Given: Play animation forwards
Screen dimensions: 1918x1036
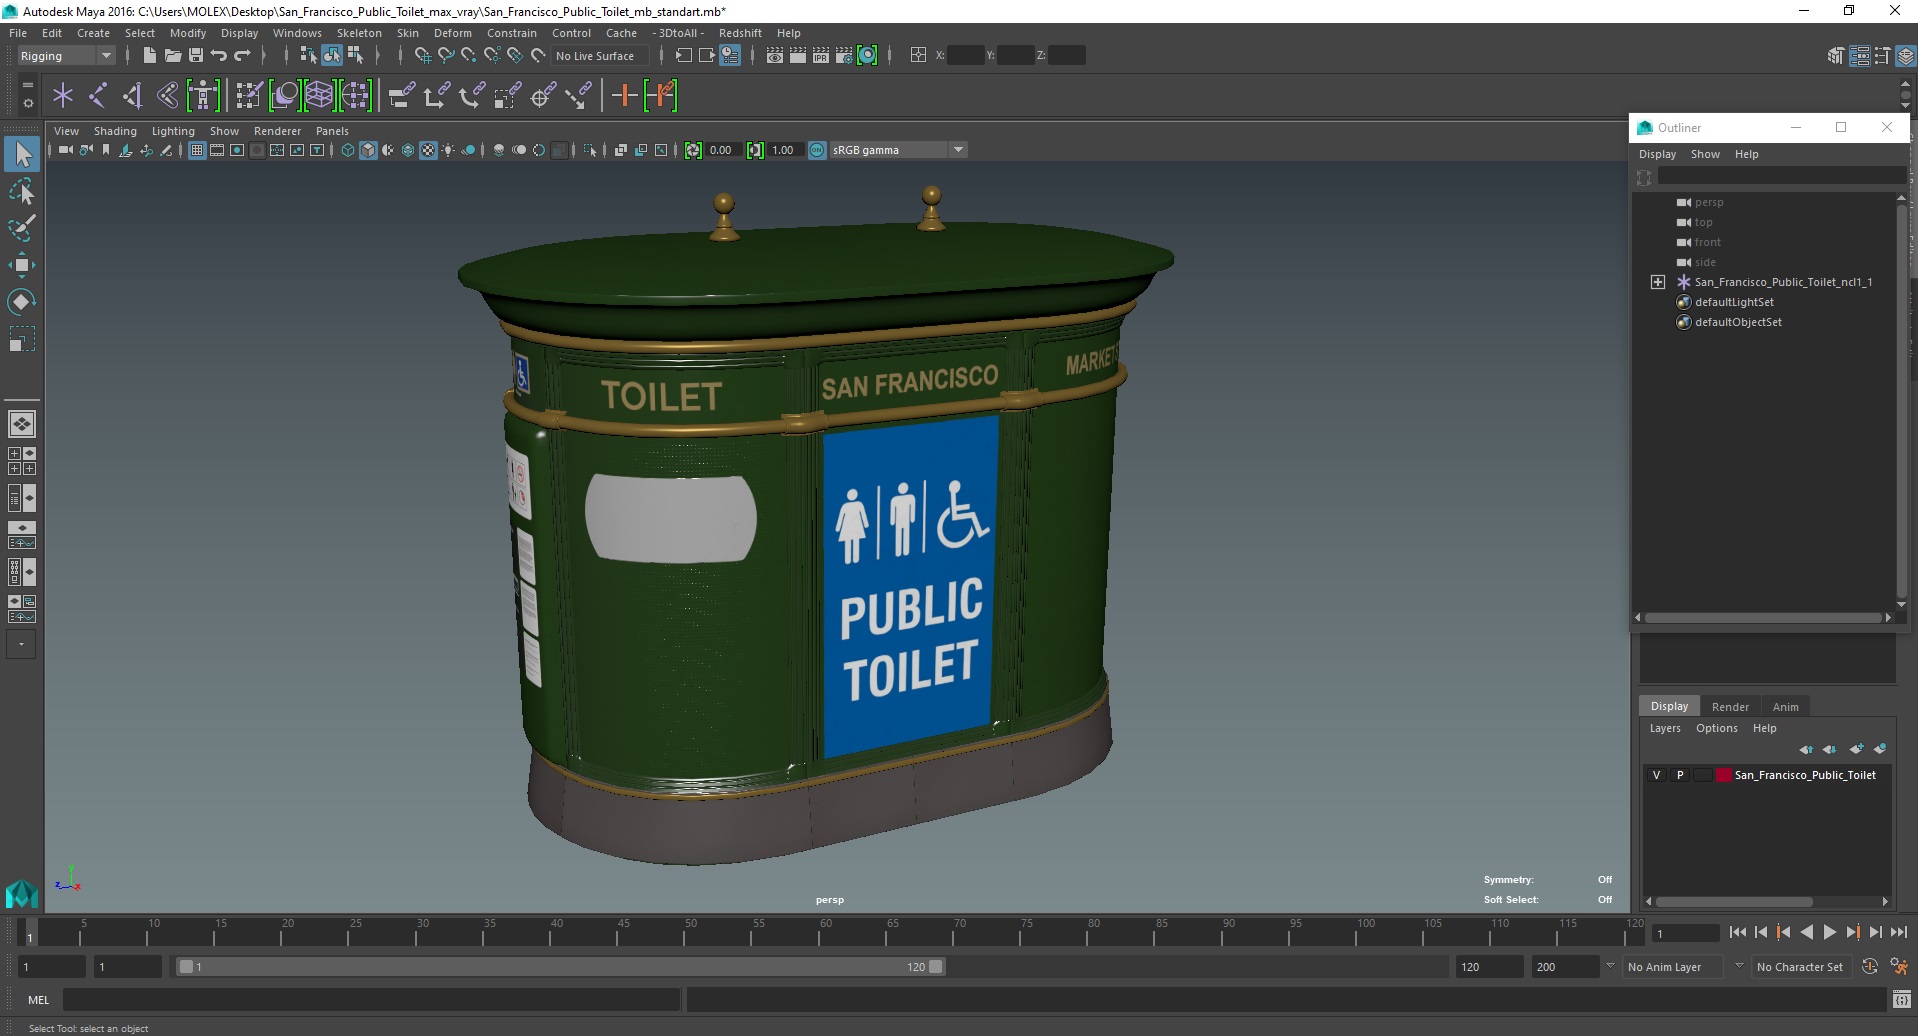Looking at the screenshot, I should tap(1829, 932).
